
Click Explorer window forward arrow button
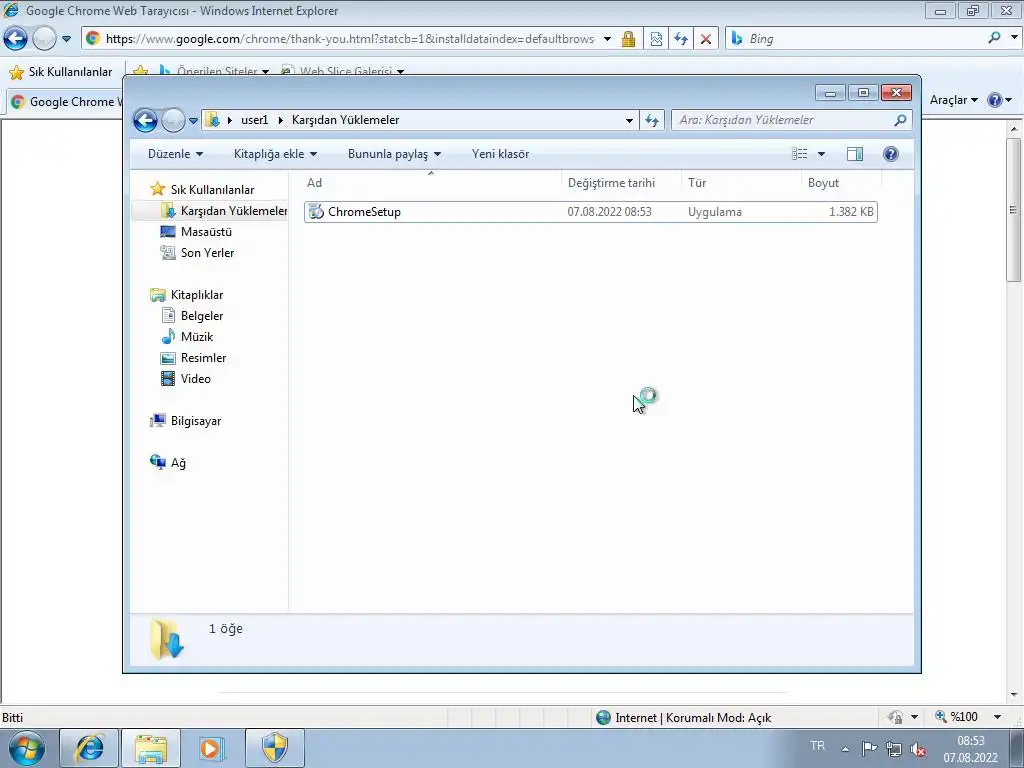tap(173, 120)
